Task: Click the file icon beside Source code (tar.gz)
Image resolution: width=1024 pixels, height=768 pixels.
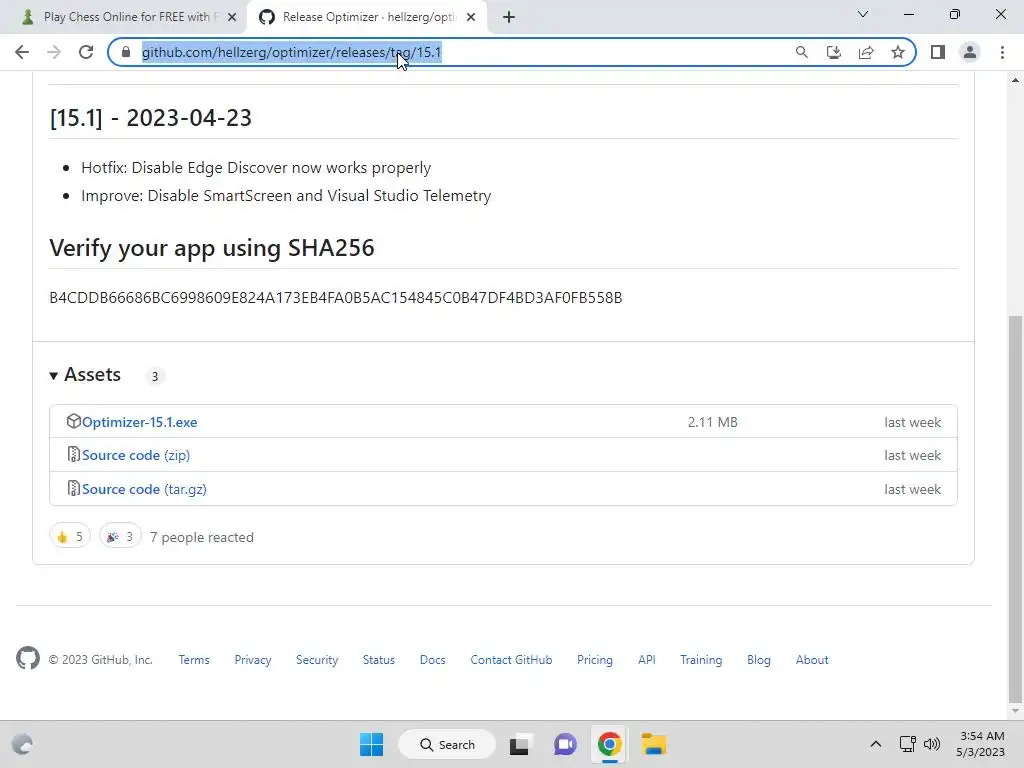Action: (x=73, y=488)
